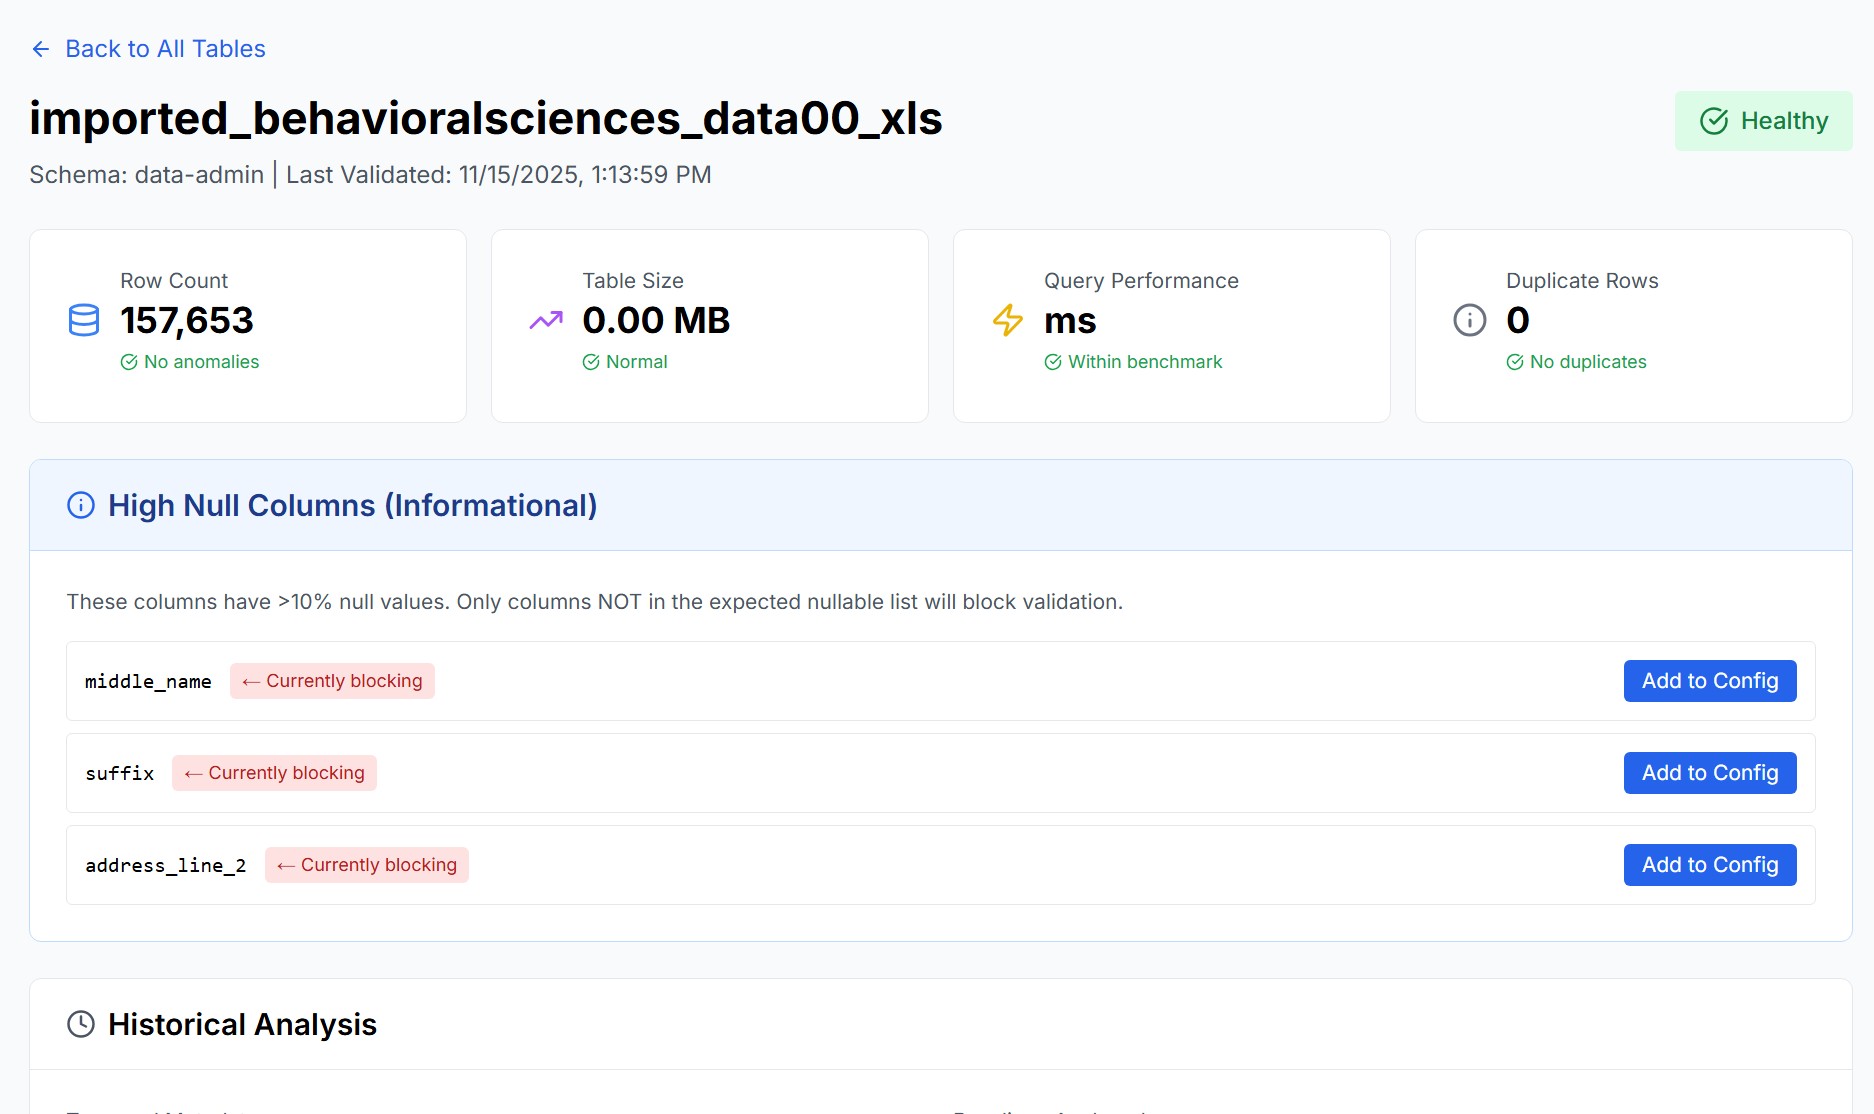This screenshot has width=1874, height=1114.
Task: Click the checkmark icon inside the Healthy badge
Action: (x=1714, y=121)
